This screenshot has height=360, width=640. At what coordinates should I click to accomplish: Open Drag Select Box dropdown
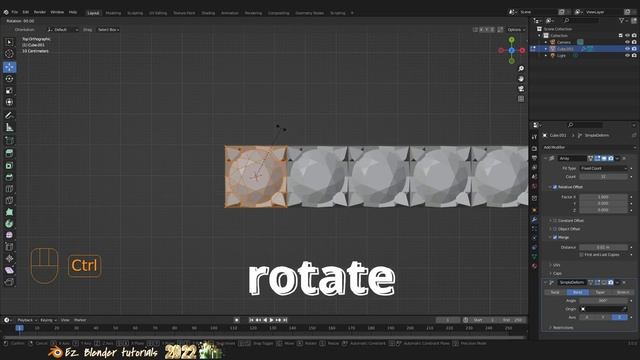pyautogui.click(x=108, y=30)
